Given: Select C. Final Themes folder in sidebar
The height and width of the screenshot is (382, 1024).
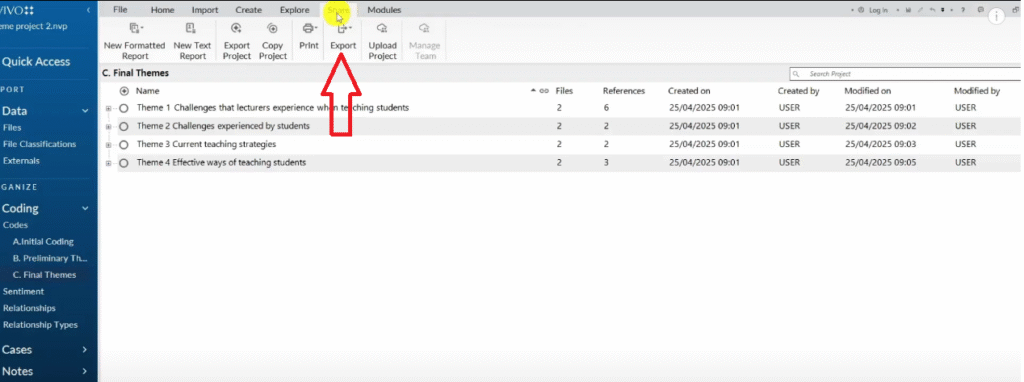Looking at the screenshot, I should pyautogui.click(x=44, y=275).
